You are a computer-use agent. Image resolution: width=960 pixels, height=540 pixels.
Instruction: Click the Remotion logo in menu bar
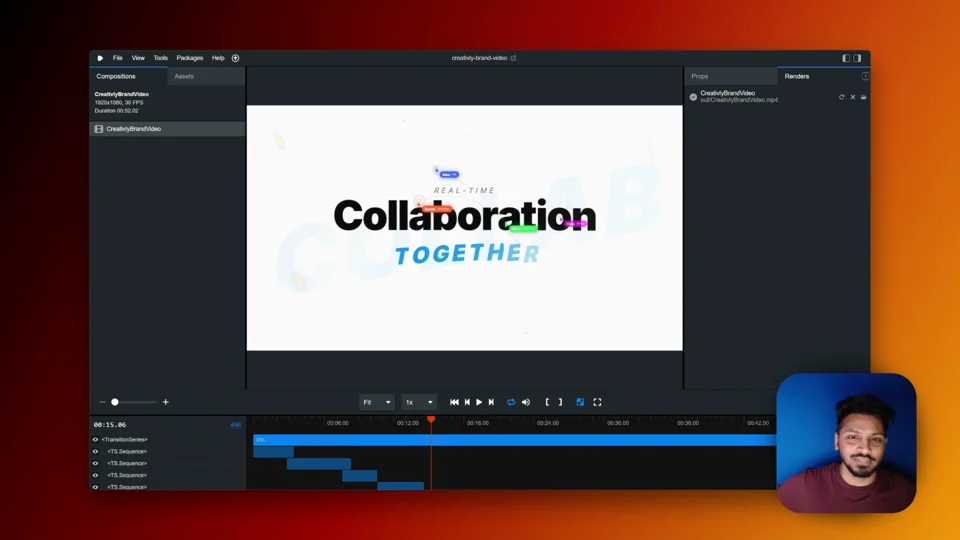(100, 58)
